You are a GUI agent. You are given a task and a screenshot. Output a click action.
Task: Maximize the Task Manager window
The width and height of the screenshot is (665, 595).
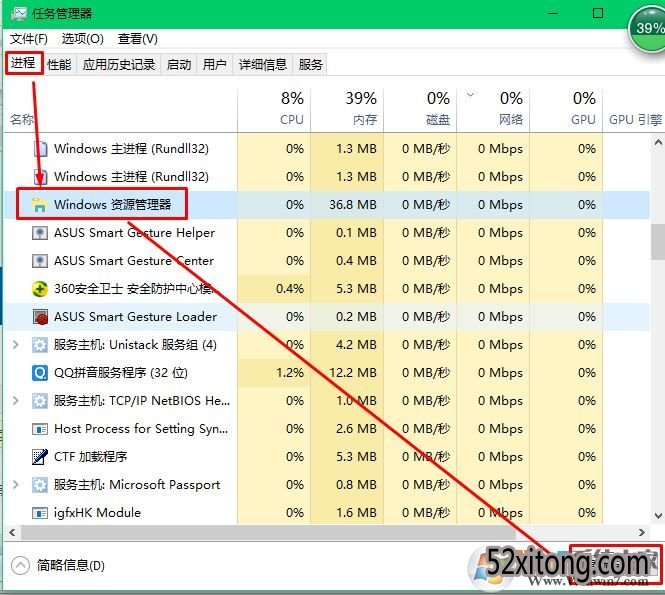point(598,14)
